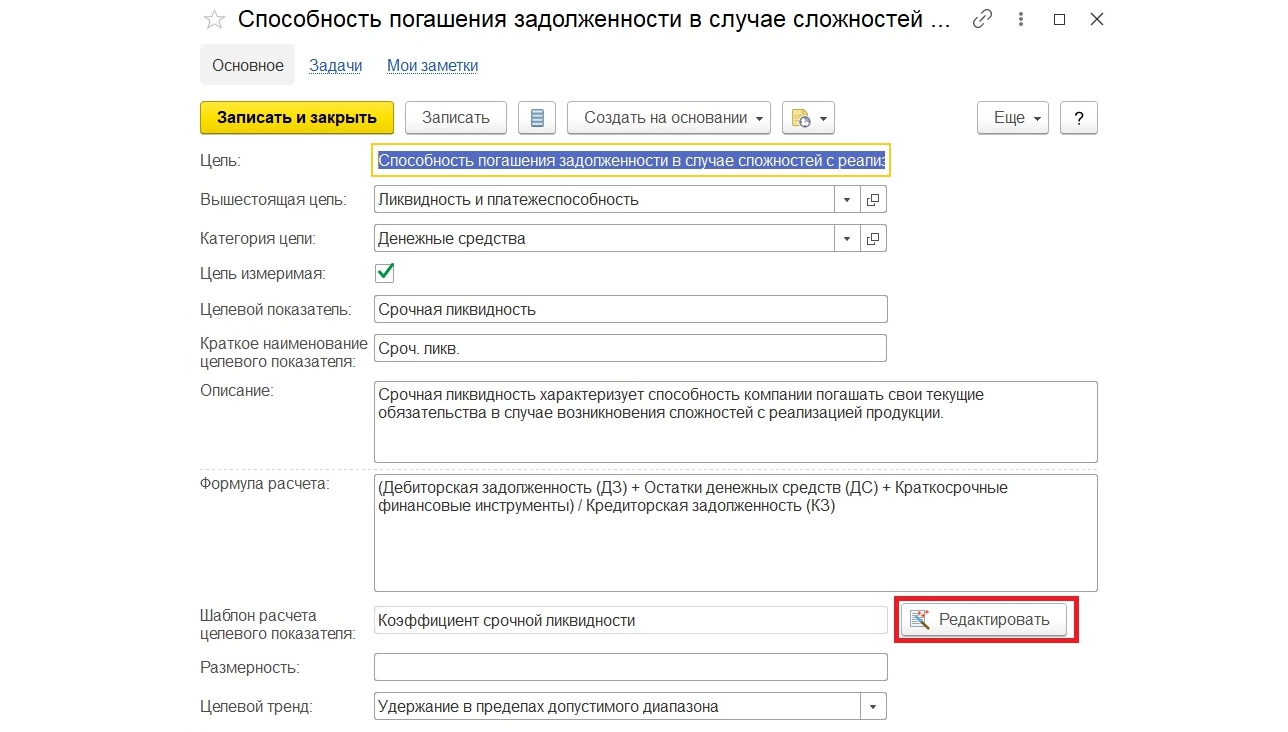Click into the Размерность input field
The width and height of the screenshot is (1288, 732).
(x=630, y=667)
